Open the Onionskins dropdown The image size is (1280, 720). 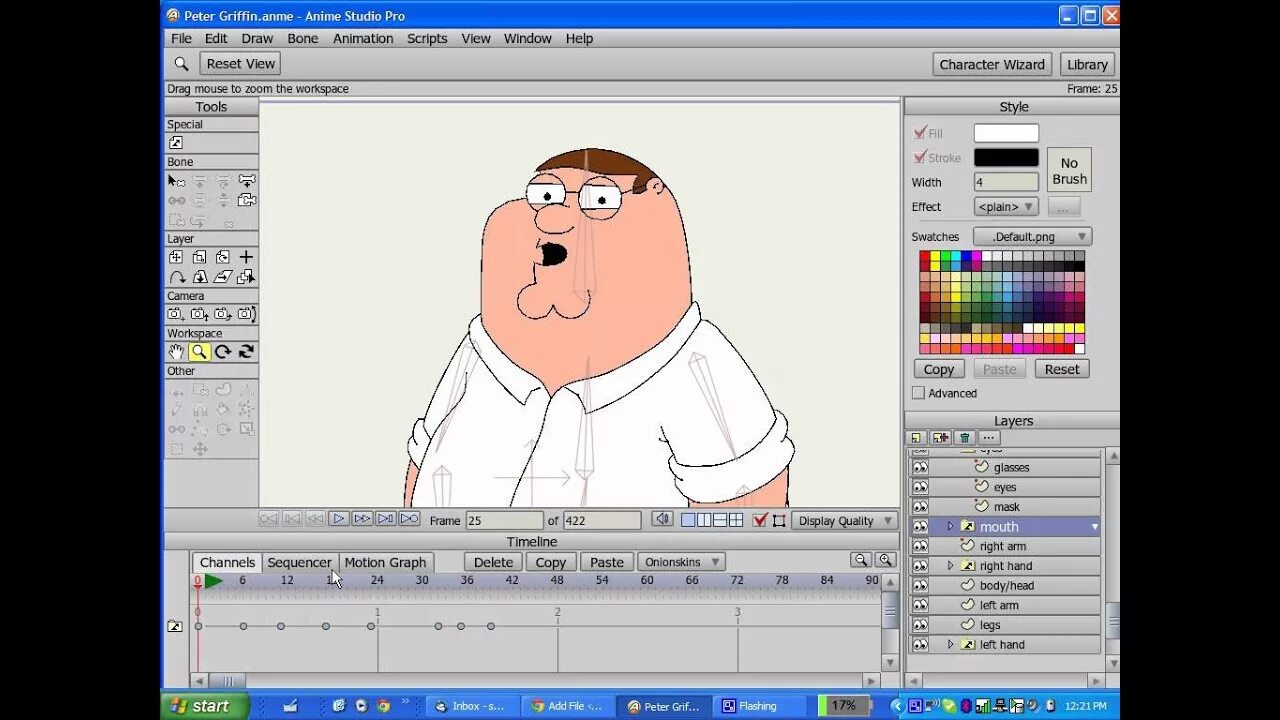click(x=681, y=562)
